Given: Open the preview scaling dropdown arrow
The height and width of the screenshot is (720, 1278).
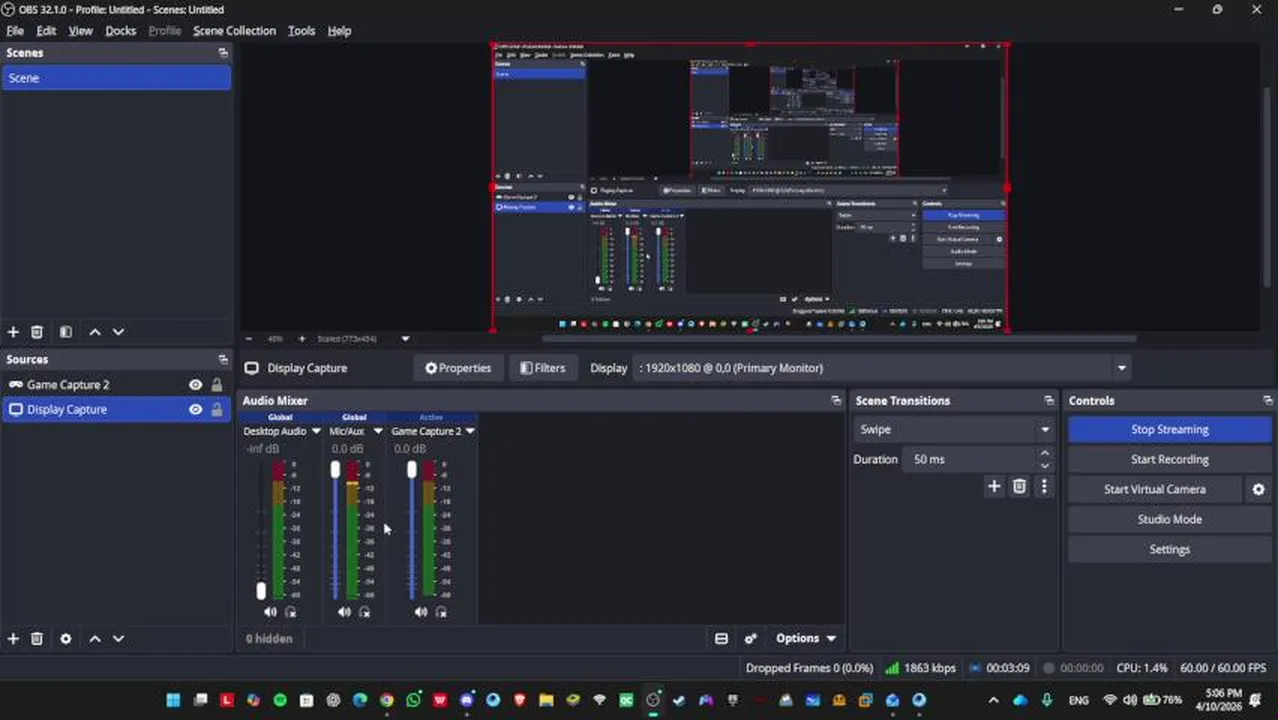Looking at the screenshot, I should pos(405,339).
